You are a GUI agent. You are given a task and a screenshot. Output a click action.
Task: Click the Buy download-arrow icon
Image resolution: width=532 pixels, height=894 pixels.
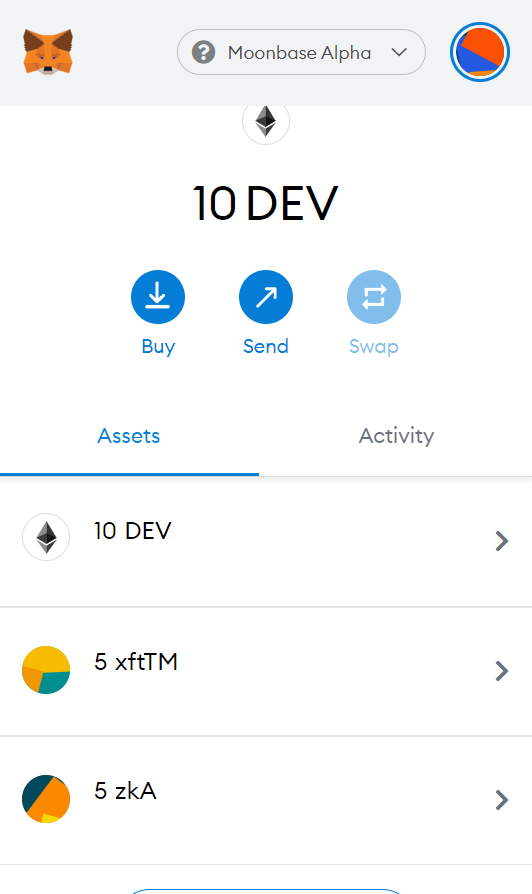click(x=158, y=297)
